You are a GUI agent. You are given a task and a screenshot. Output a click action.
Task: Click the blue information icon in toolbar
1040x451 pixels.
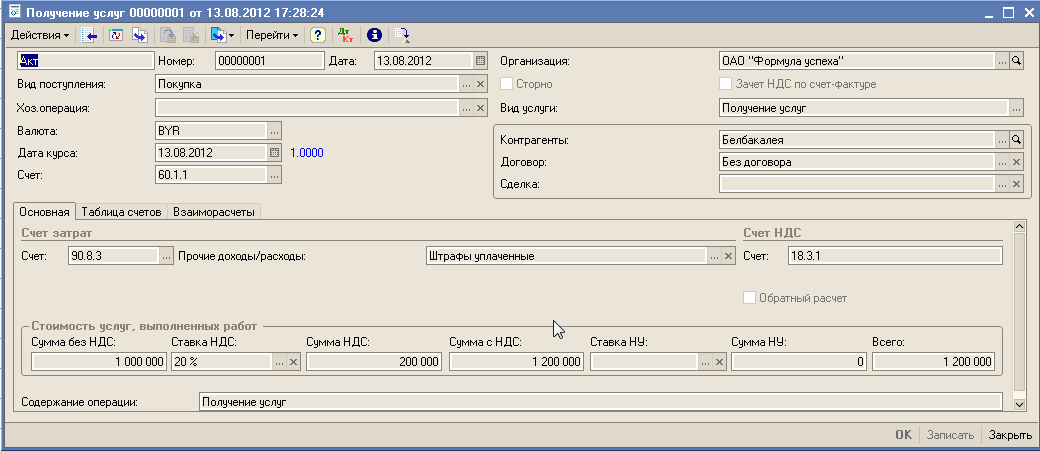pyautogui.click(x=375, y=34)
